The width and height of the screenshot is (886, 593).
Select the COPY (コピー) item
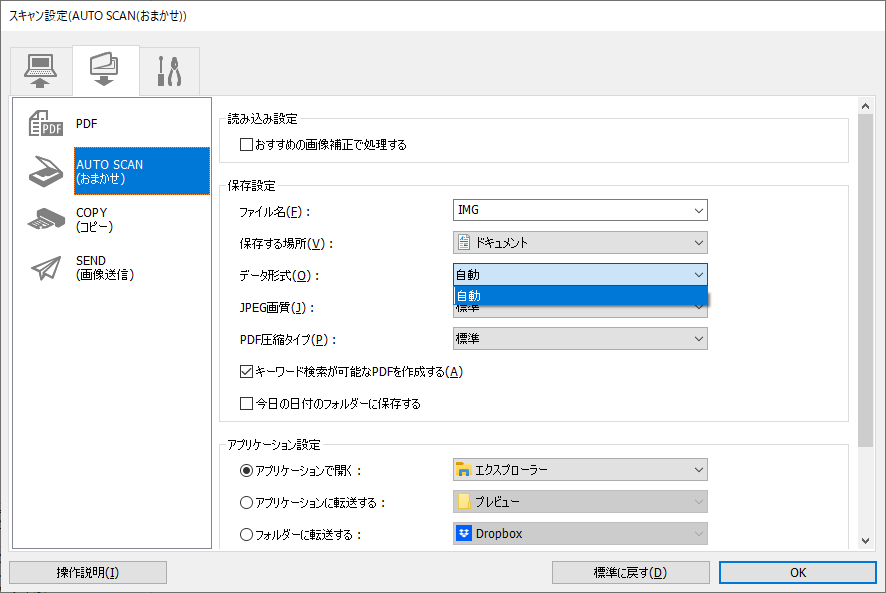click(x=94, y=219)
